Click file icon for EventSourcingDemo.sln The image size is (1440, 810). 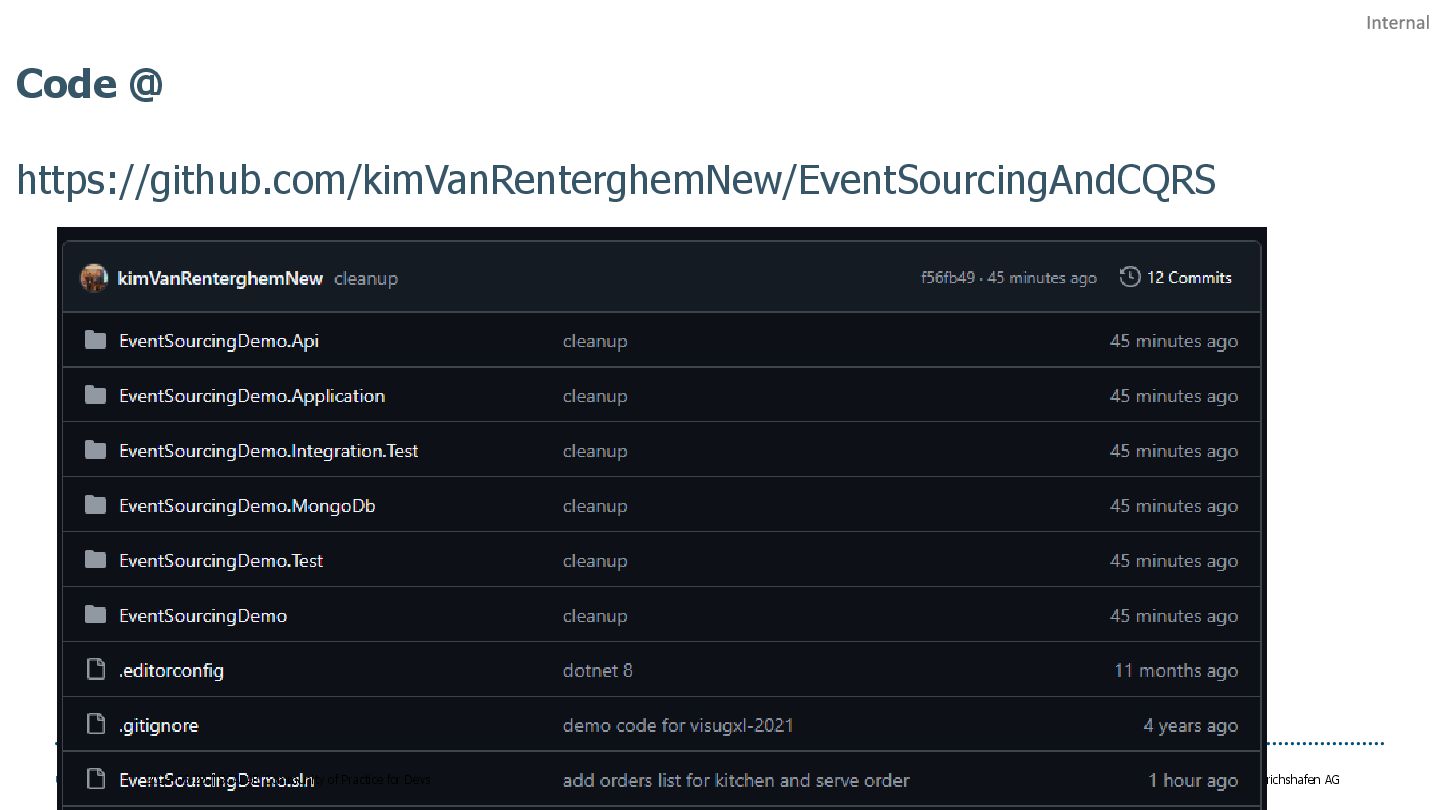pos(95,779)
